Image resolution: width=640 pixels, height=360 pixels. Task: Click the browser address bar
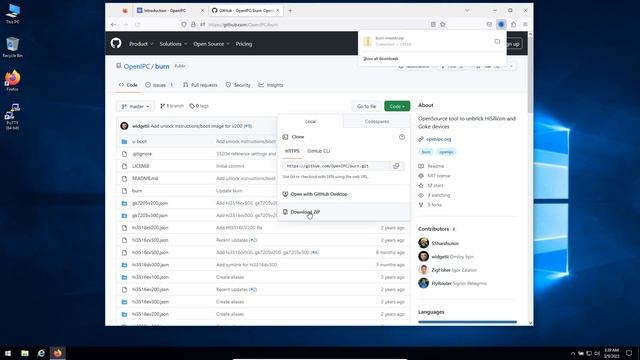point(314,24)
